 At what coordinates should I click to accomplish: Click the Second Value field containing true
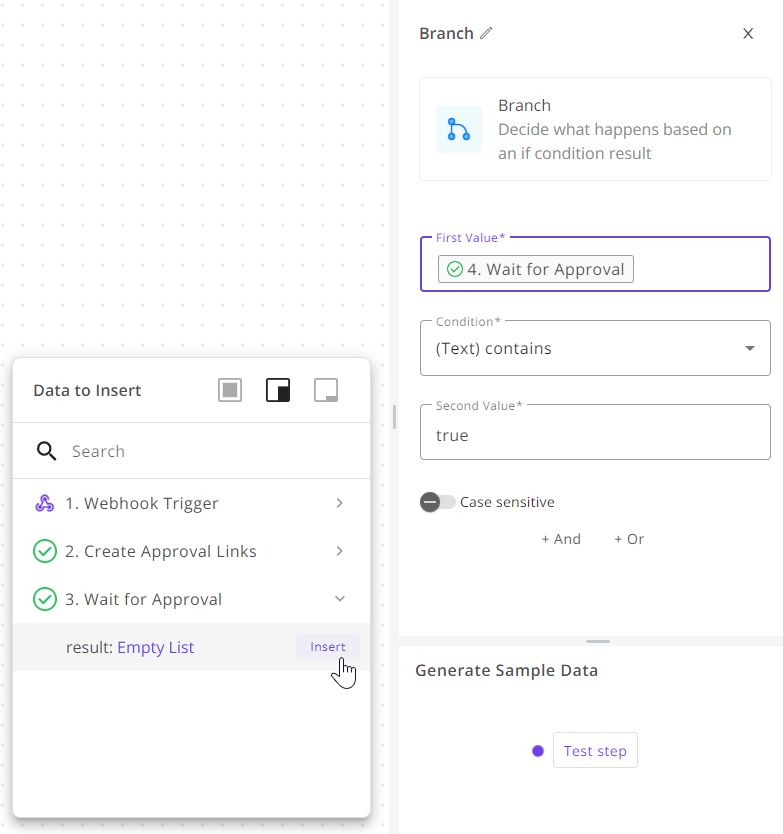595,435
